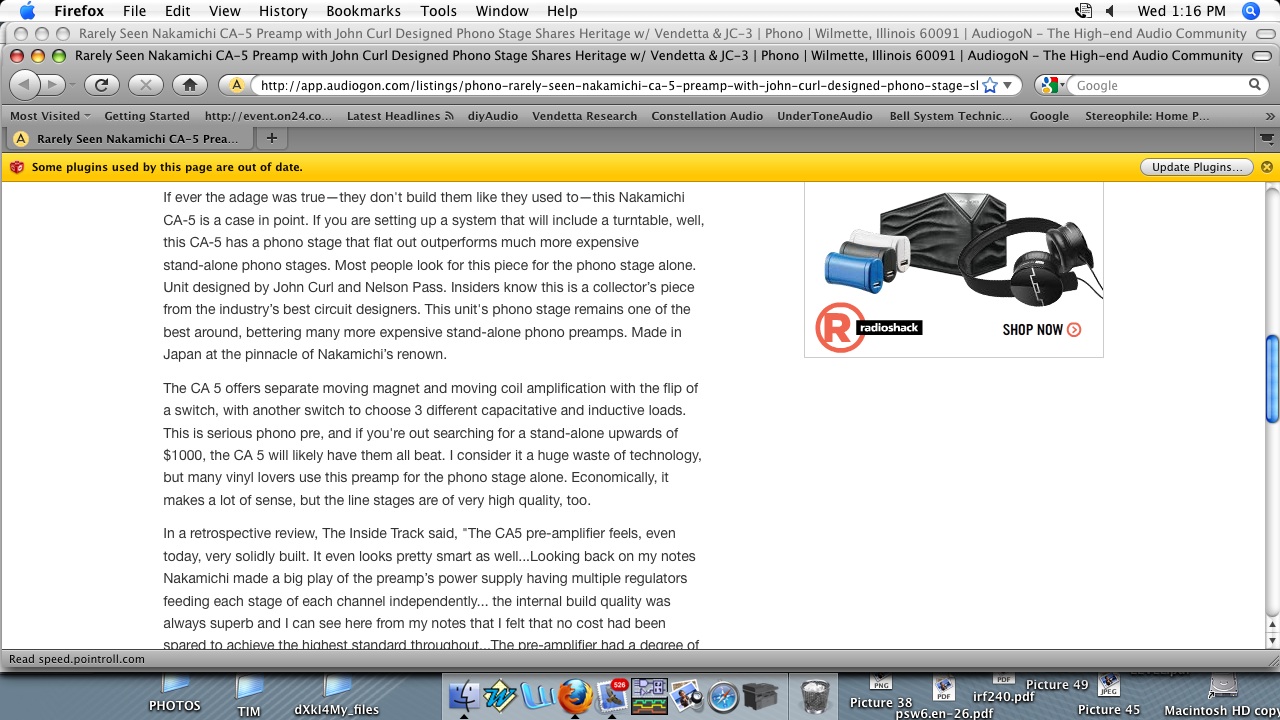The image size is (1280, 720).
Task: Open Mail with 526 badge in Dock
Action: 611,696
